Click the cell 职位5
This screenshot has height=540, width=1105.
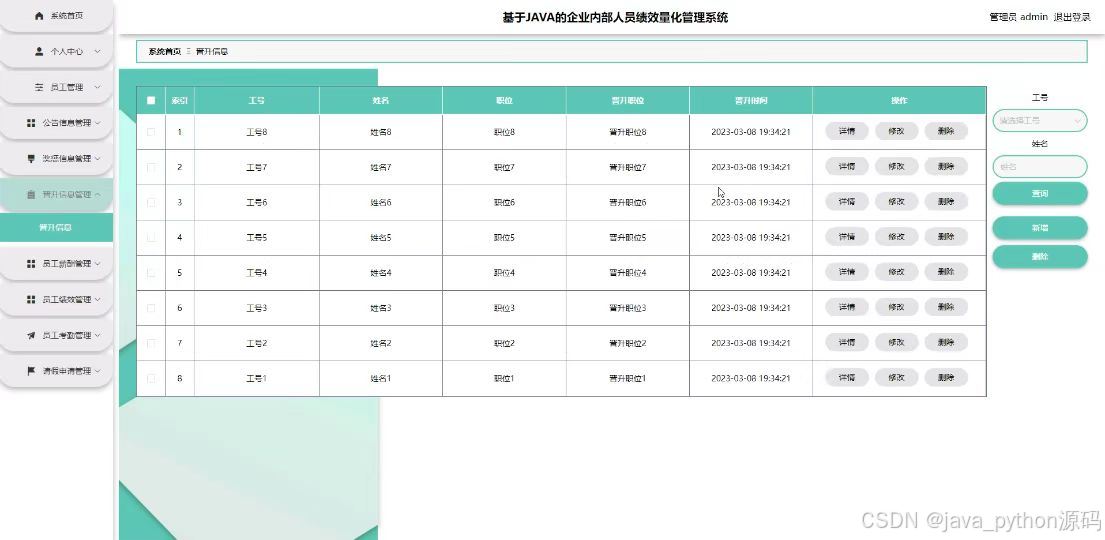click(504, 238)
